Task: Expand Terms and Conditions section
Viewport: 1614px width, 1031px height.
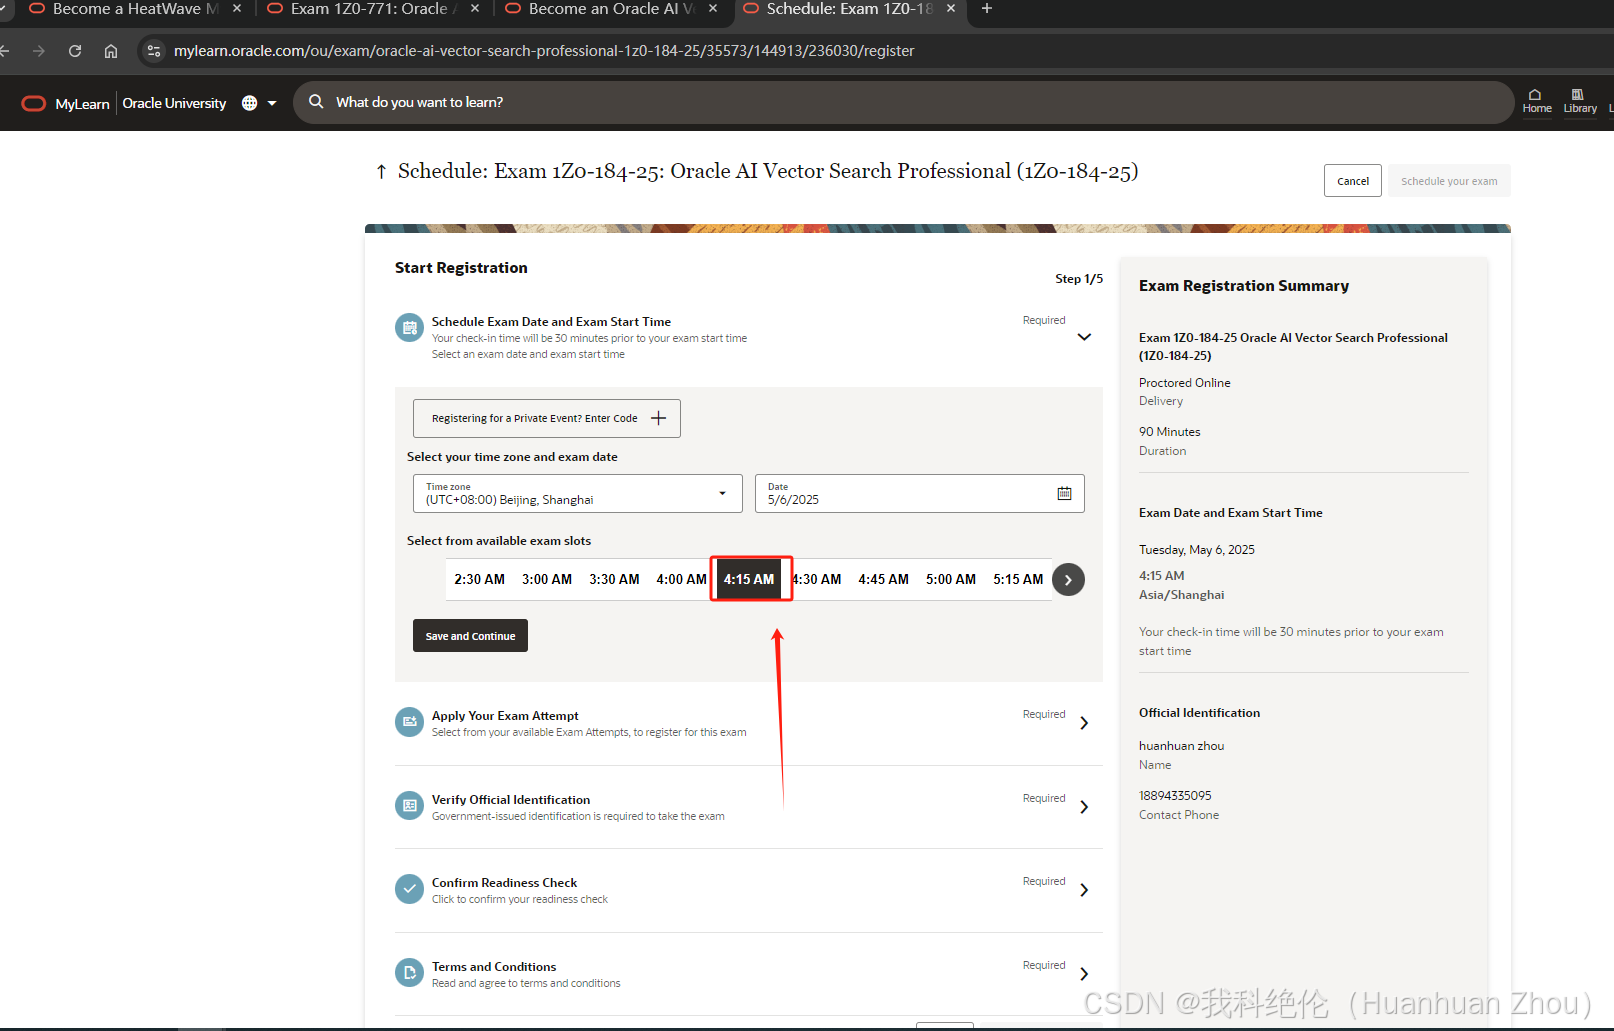Action: (x=1084, y=974)
